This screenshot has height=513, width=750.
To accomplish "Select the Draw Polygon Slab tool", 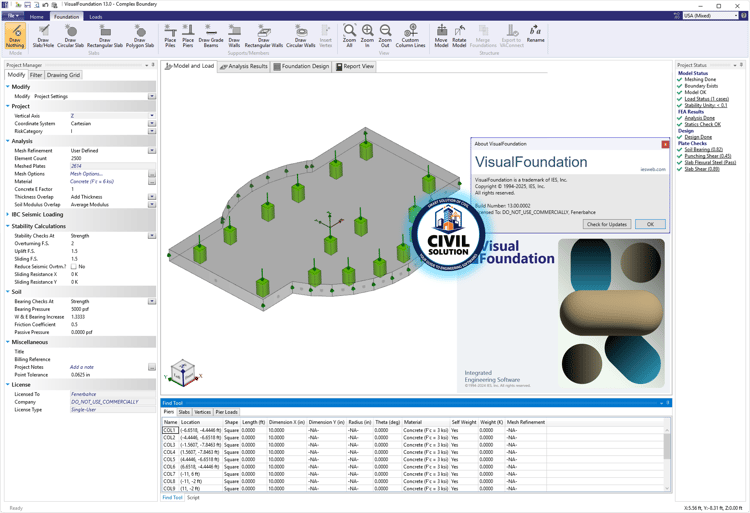I will 140,36.
